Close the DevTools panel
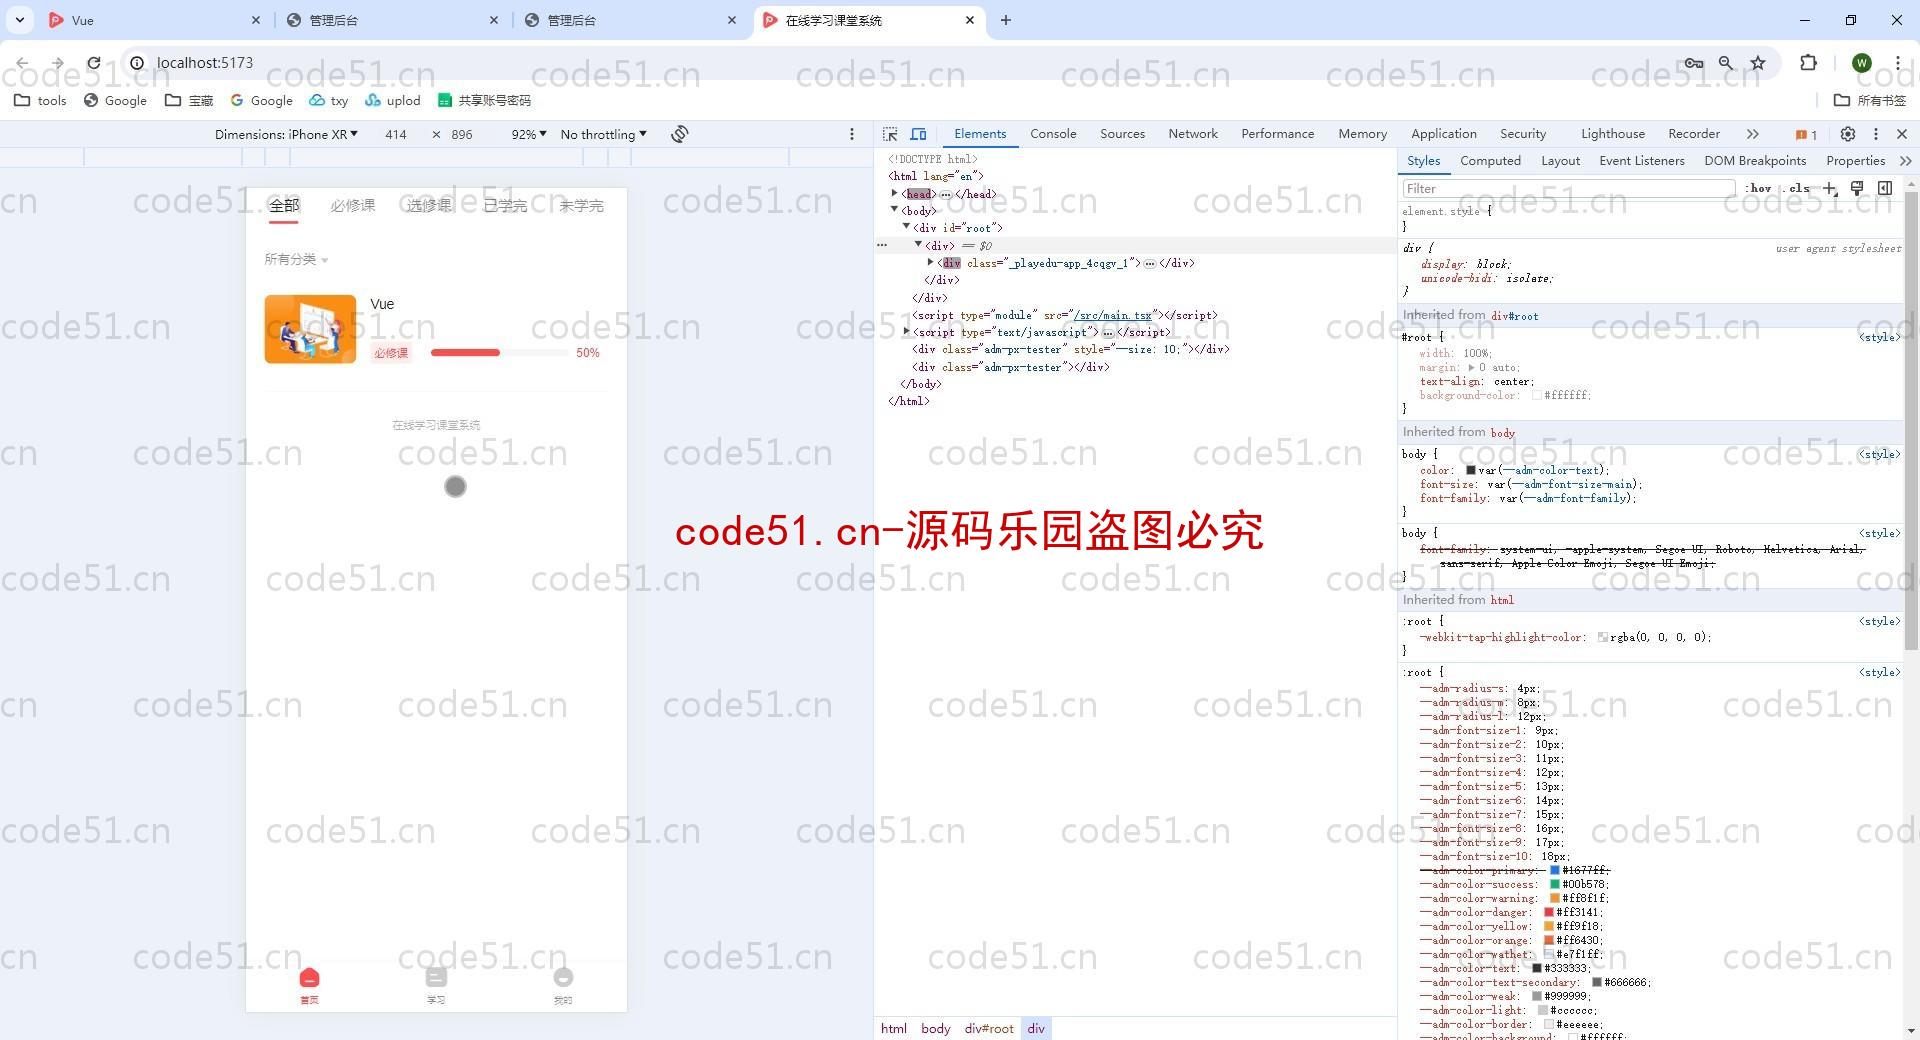The image size is (1920, 1040). click(x=1902, y=134)
